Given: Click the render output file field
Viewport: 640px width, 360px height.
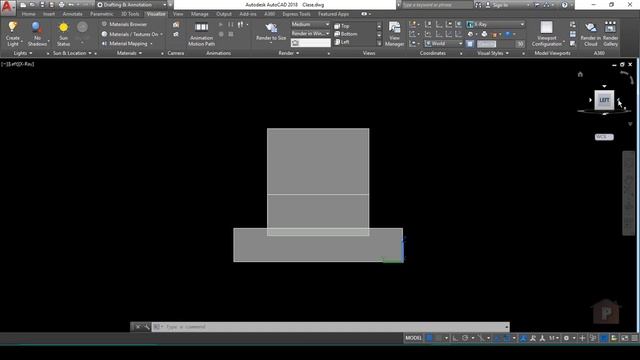Looking at the screenshot, I should pyautogui.click(x=311, y=42).
